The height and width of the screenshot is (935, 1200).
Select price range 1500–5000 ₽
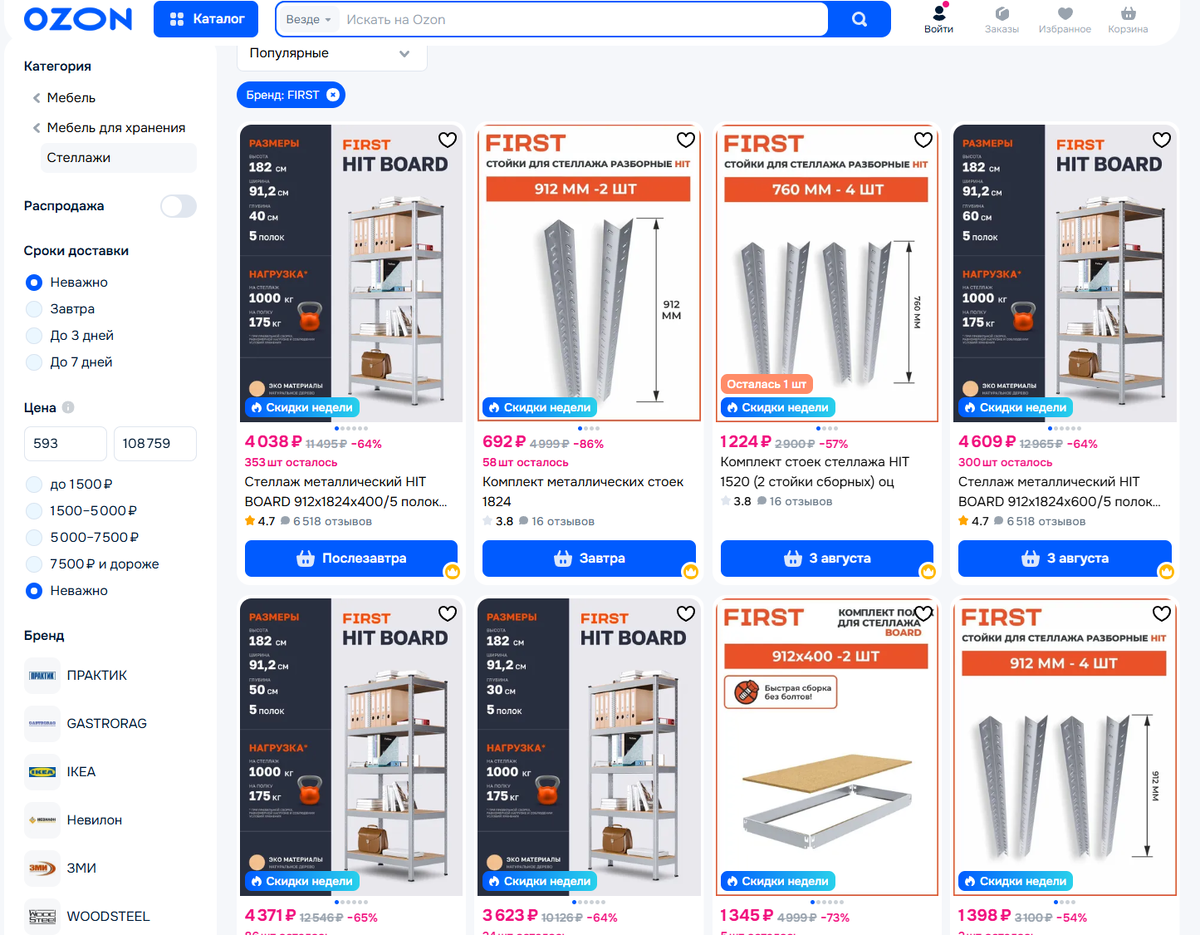[34, 511]
